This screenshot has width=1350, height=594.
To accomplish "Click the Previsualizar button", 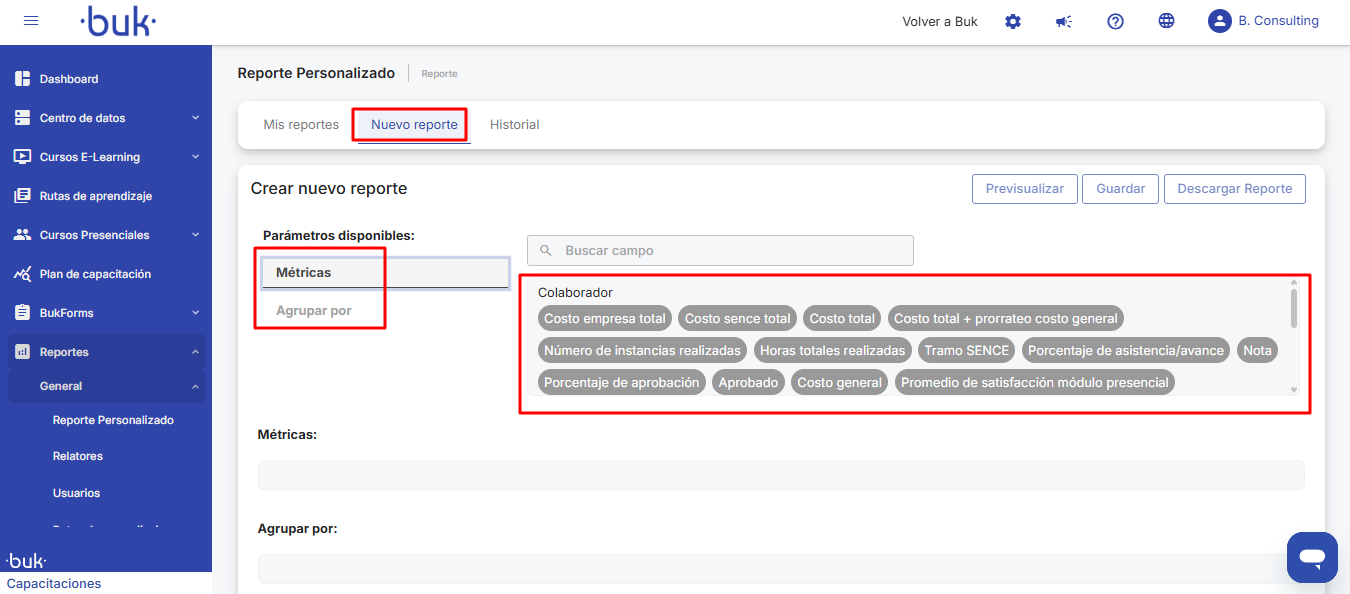I will (x=1024, y=189).
